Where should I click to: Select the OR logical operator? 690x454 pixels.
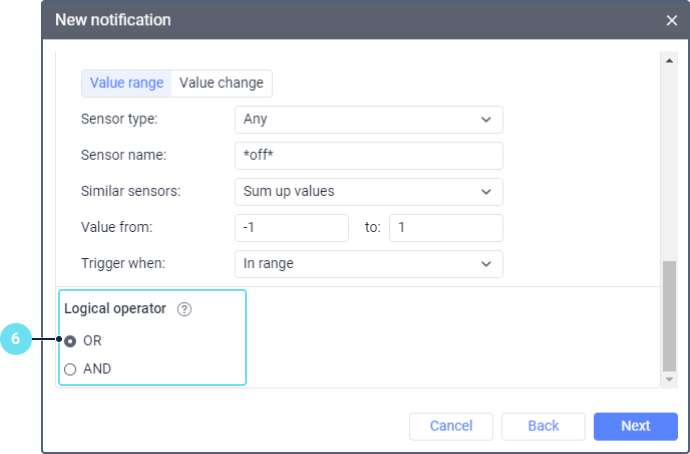click(70, 341)
